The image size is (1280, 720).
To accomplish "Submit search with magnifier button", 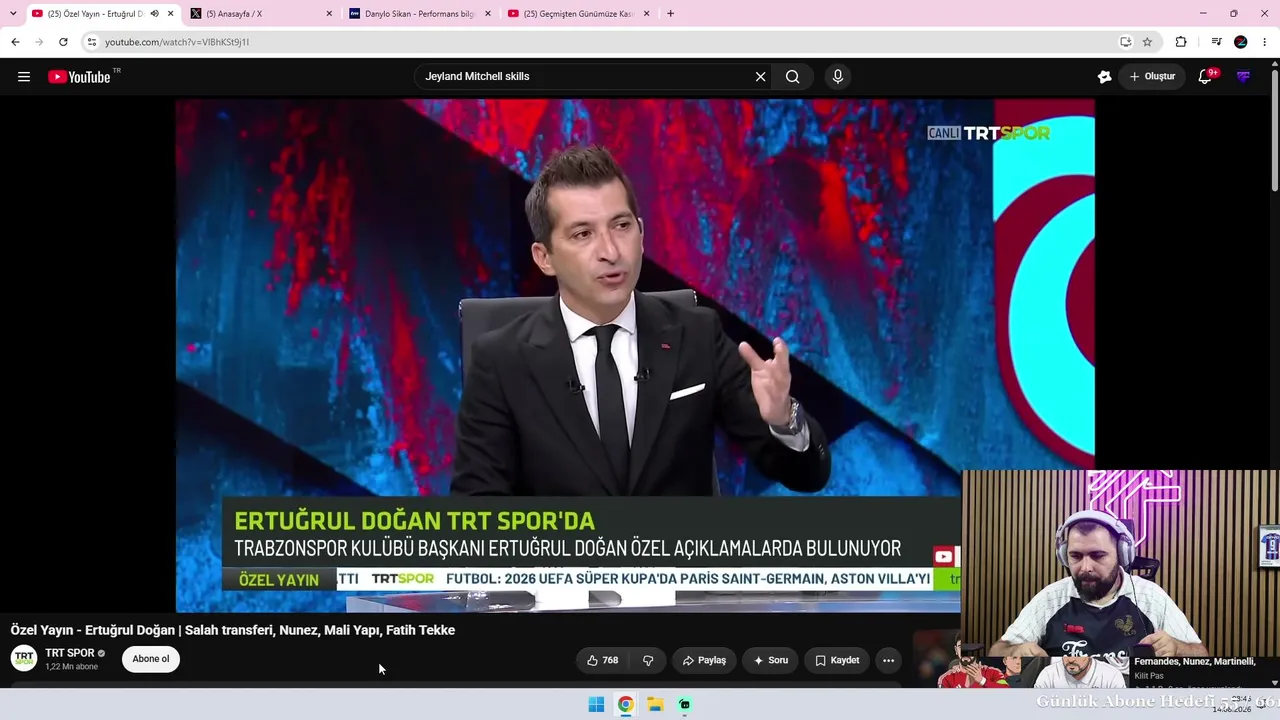I will tap(793, 77).
